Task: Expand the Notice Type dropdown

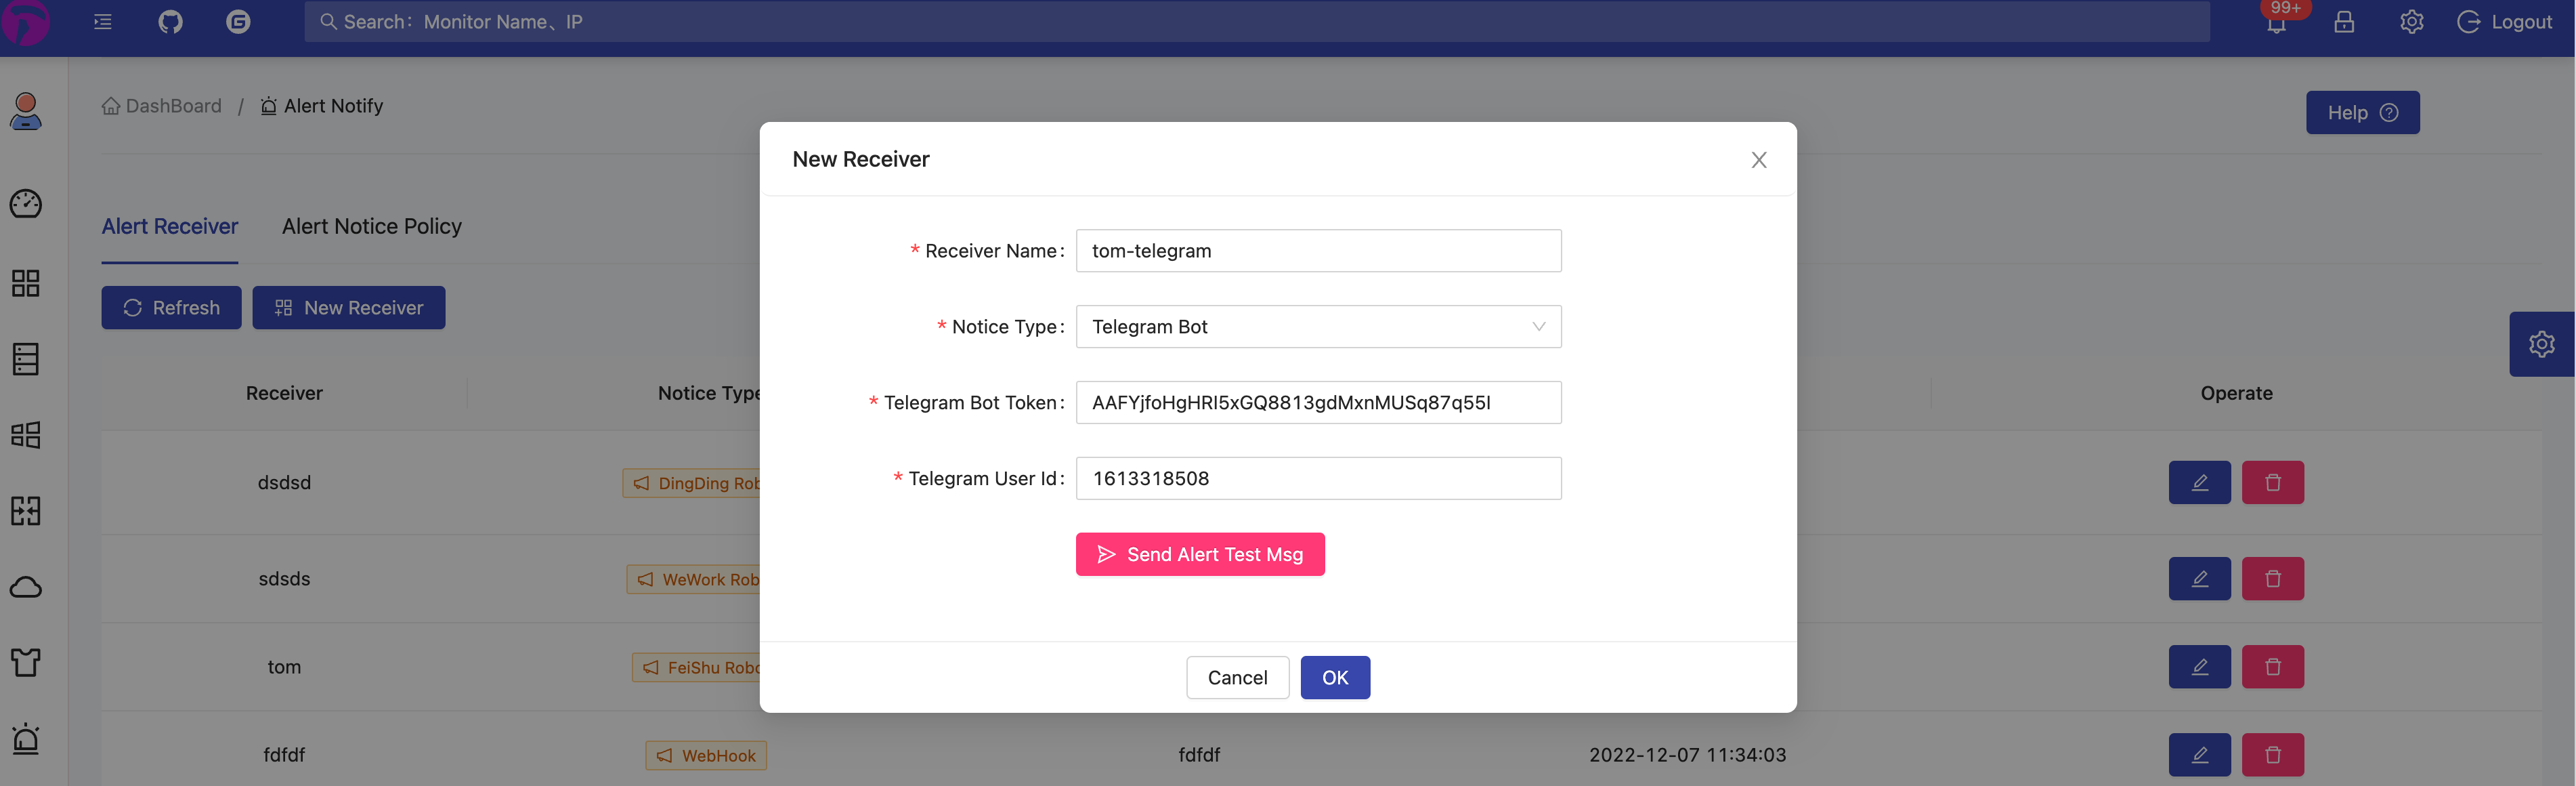Action: click(x=1317, y=327)
